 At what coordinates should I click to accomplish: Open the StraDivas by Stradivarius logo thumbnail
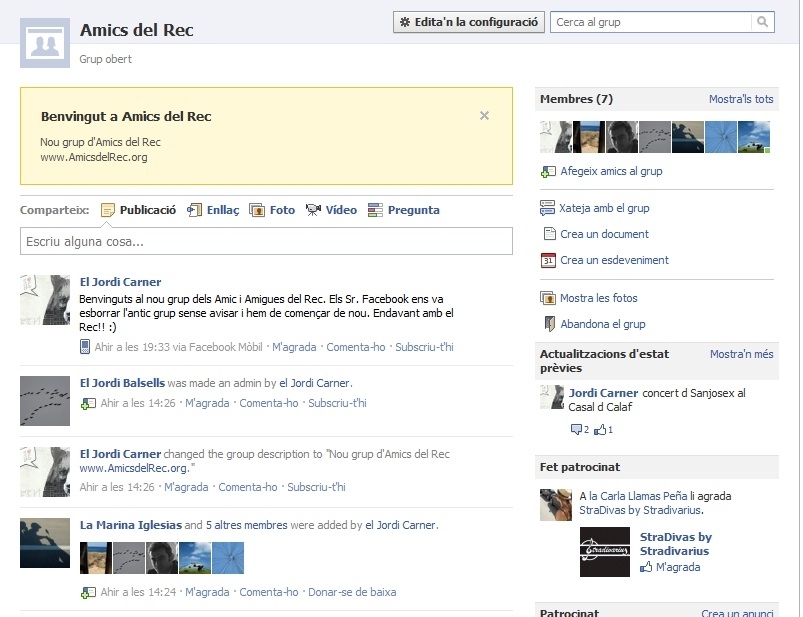click(x=605, y=552)
